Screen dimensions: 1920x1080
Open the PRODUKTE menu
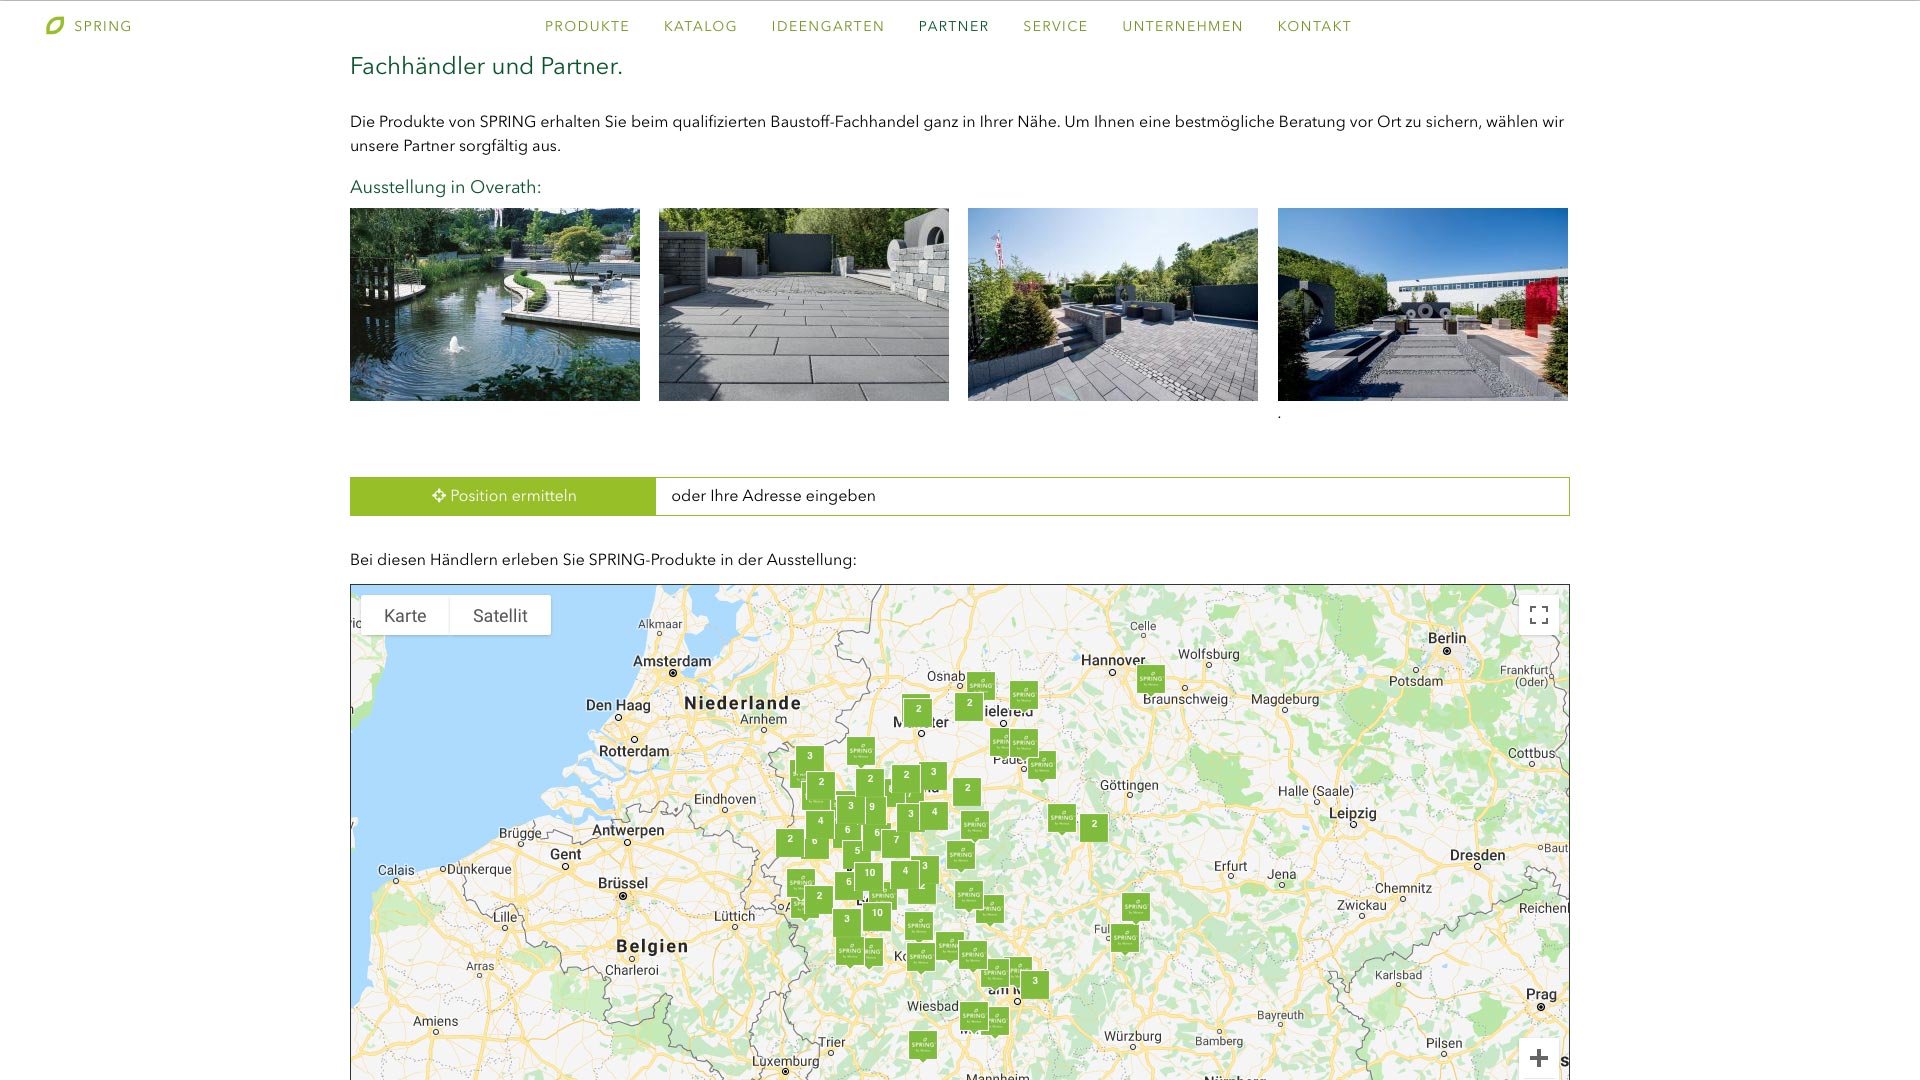coord(587,27)
